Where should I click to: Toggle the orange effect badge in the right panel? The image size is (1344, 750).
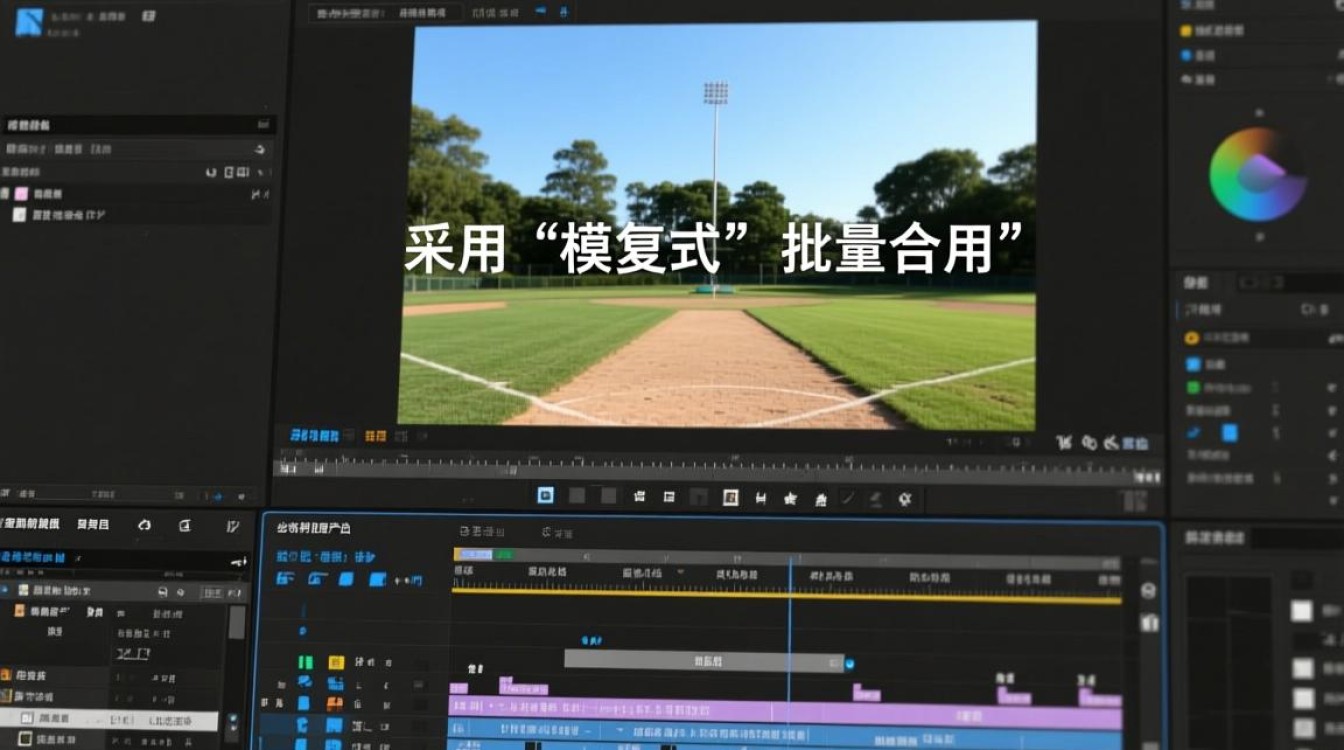coord(1192,337)
